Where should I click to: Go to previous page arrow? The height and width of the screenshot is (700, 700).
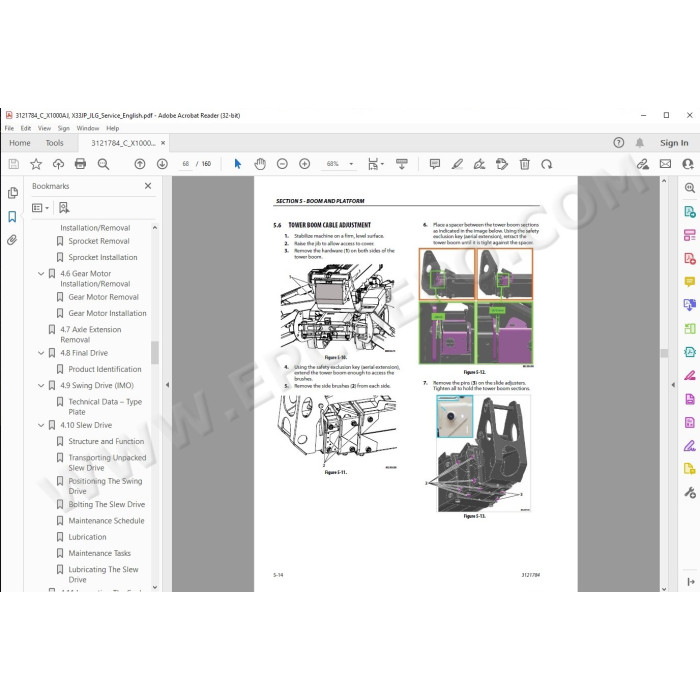pos(140,164)
